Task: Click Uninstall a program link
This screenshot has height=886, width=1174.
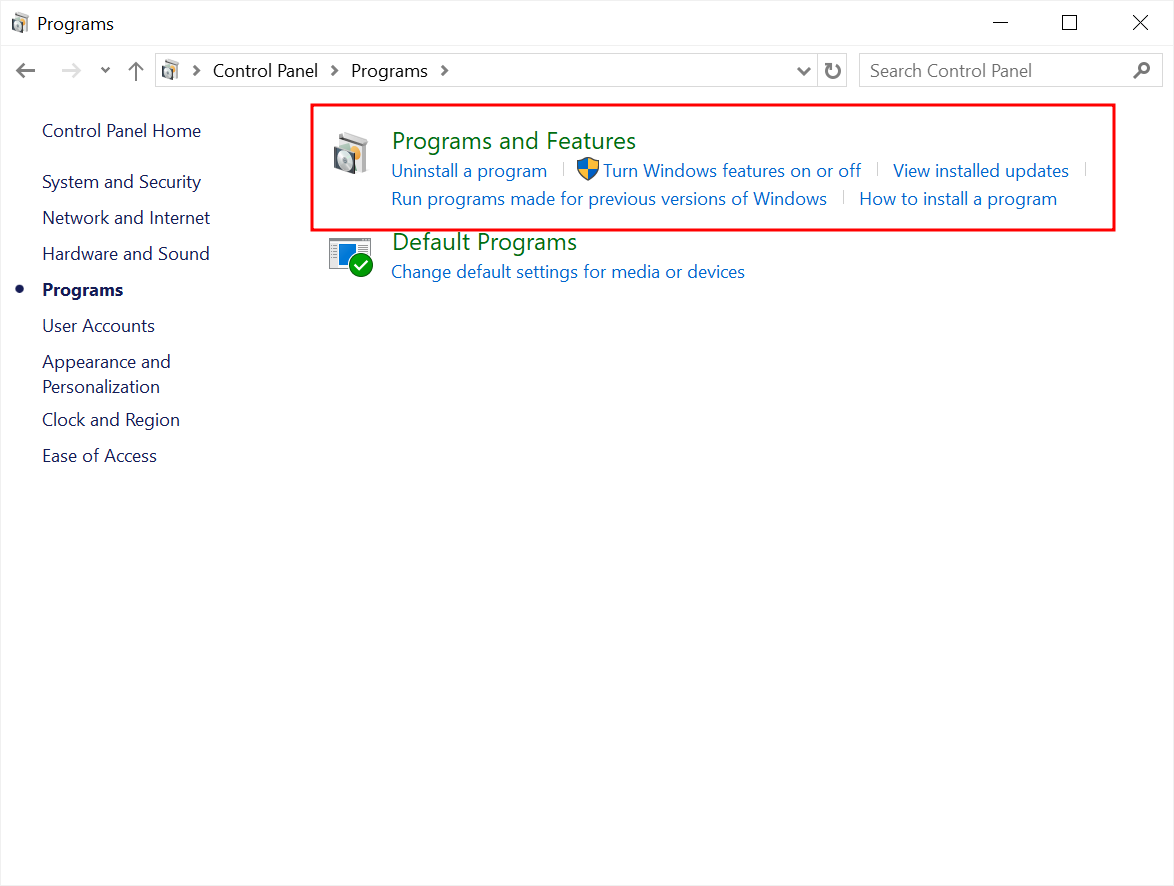Action: click(x=469, y=171)
